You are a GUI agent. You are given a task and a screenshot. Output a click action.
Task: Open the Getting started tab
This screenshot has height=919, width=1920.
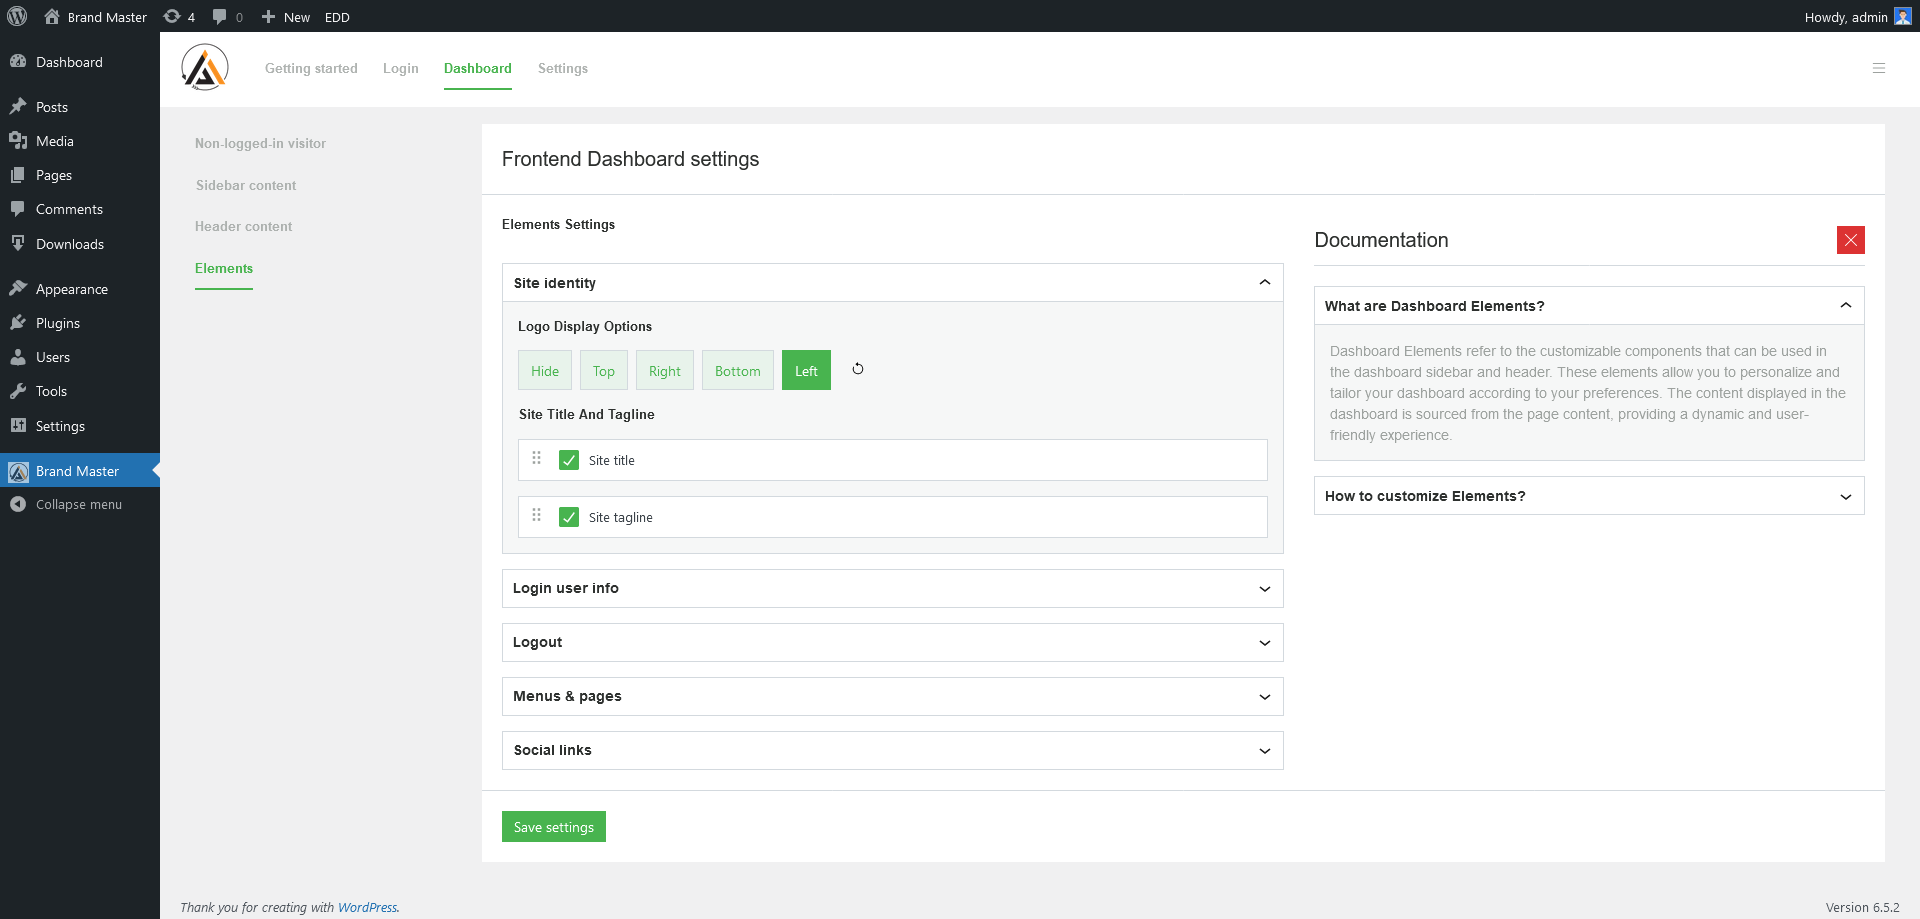311,68
